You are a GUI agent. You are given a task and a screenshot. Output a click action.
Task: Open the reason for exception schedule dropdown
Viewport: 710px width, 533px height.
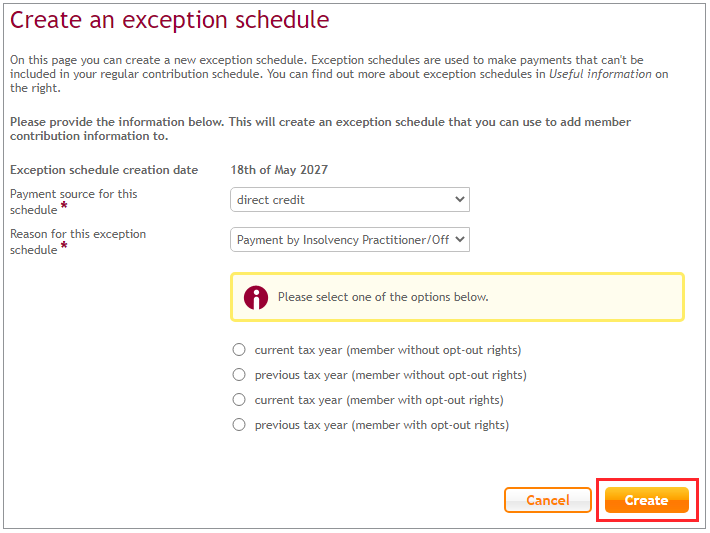click(x=350, y=239)
